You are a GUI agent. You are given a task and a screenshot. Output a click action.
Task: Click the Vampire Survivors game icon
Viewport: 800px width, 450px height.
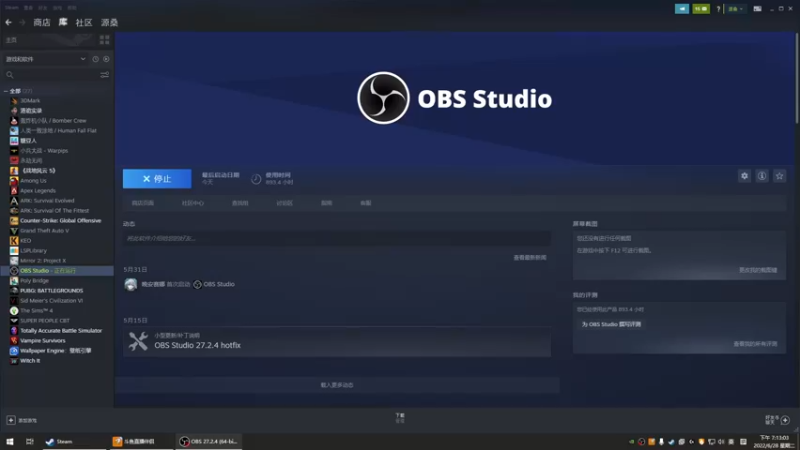click(14, 340)
